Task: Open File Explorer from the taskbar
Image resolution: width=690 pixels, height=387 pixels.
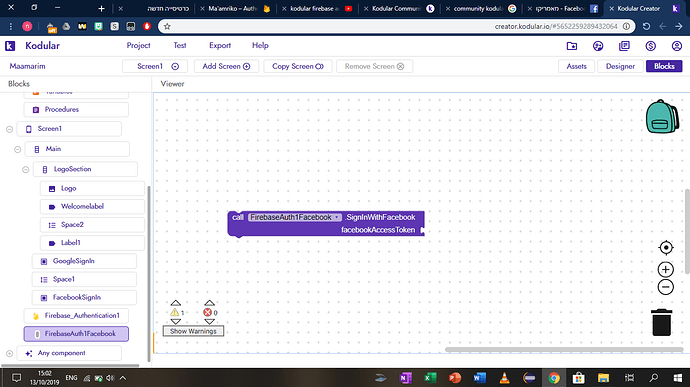Action: 603,378
